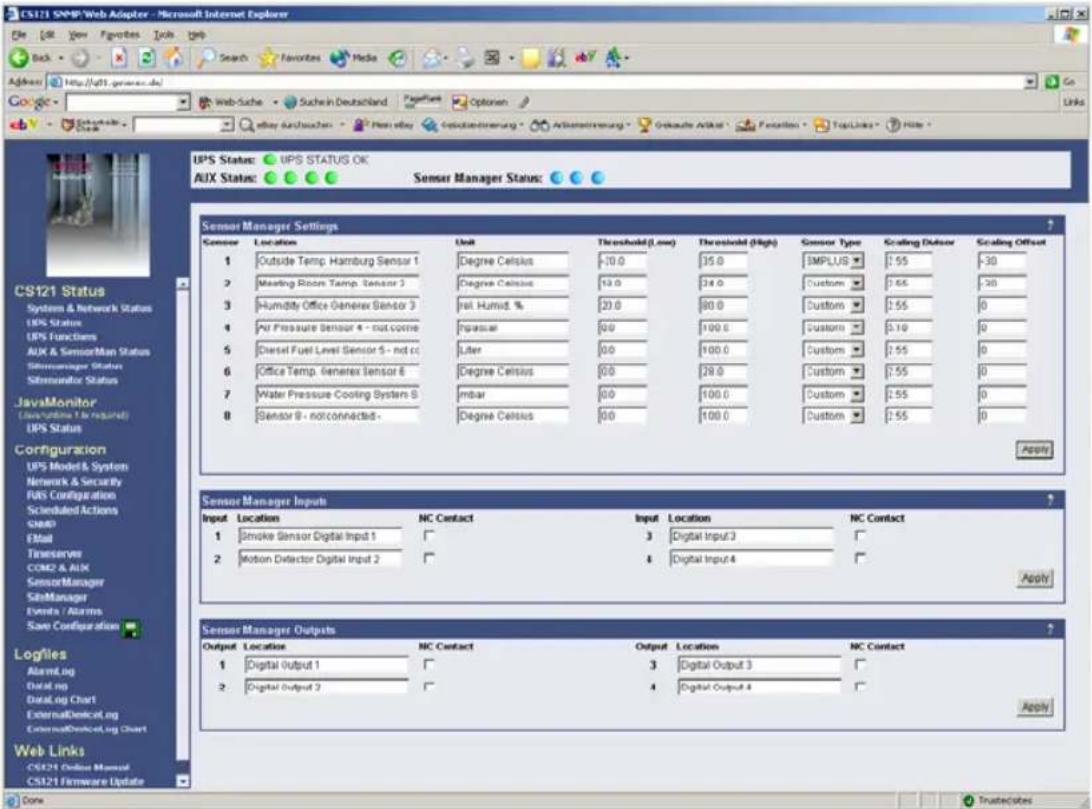Click the green Go button icon

pos(1052,82)
